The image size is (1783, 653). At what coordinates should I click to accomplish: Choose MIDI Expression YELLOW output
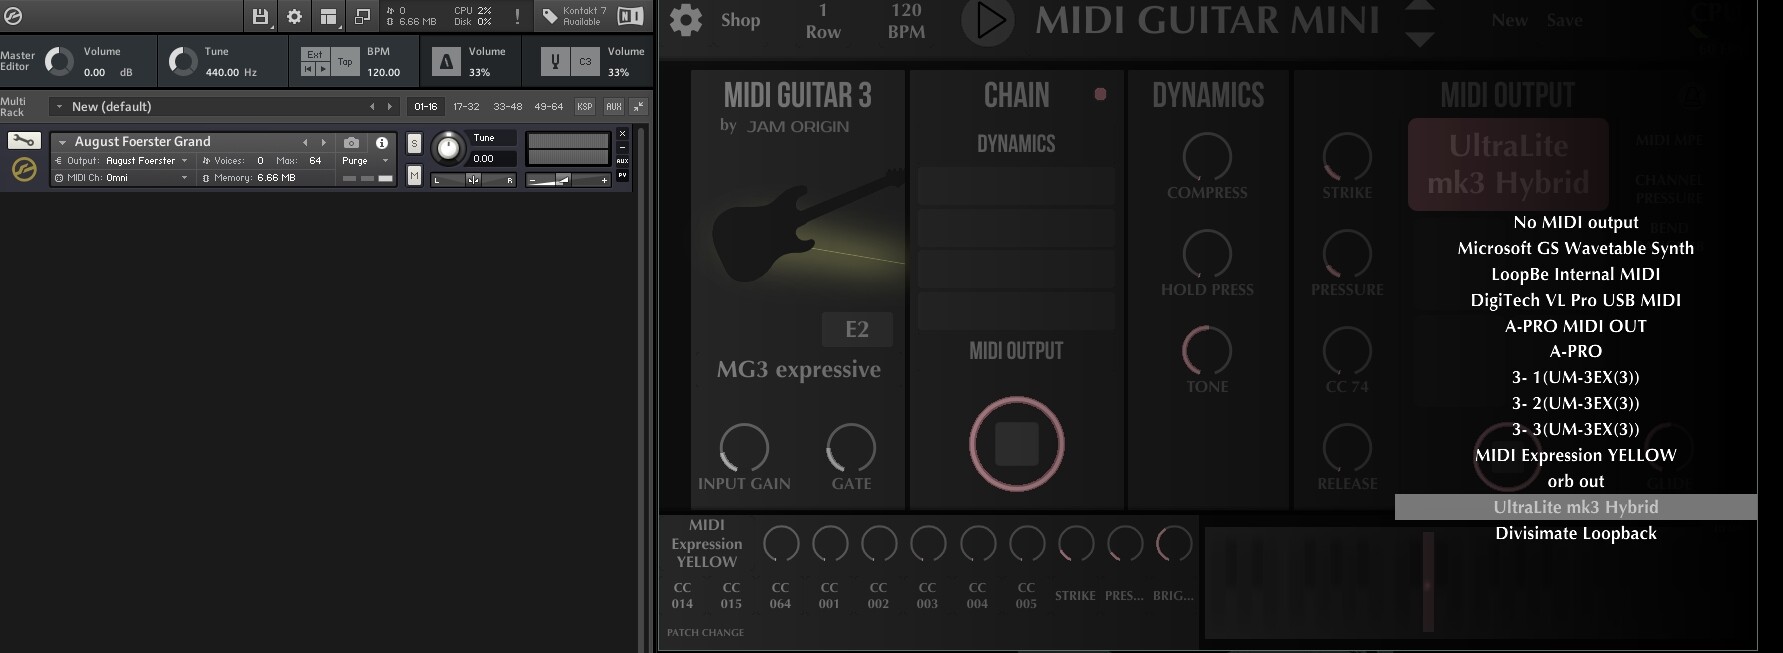tap(1576, 455)
